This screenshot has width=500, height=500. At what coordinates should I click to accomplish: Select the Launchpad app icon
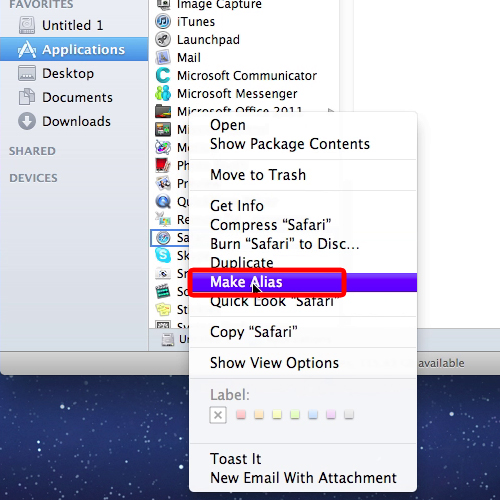[x=163, y=40]
